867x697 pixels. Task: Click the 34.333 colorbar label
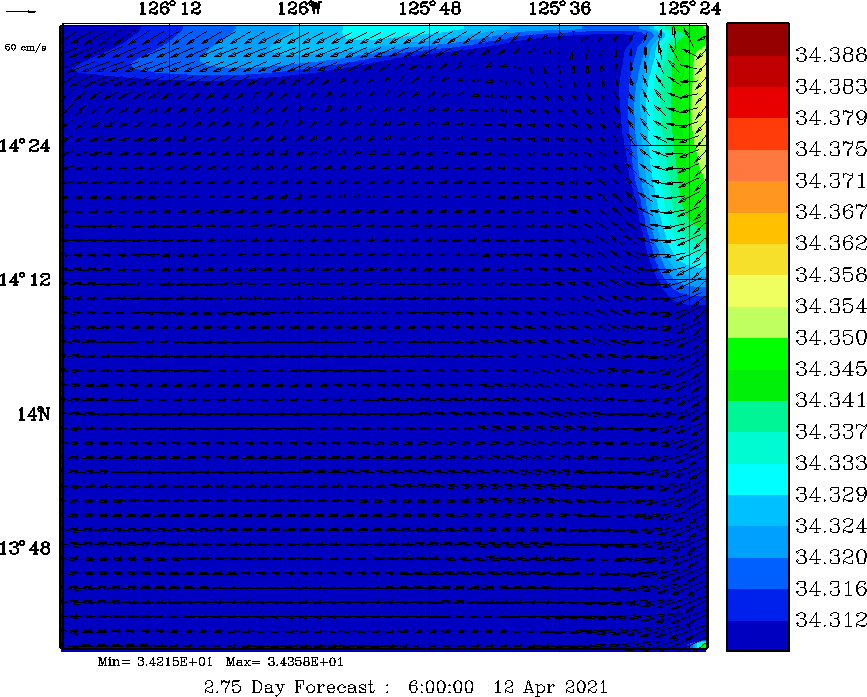coord(831,463)
